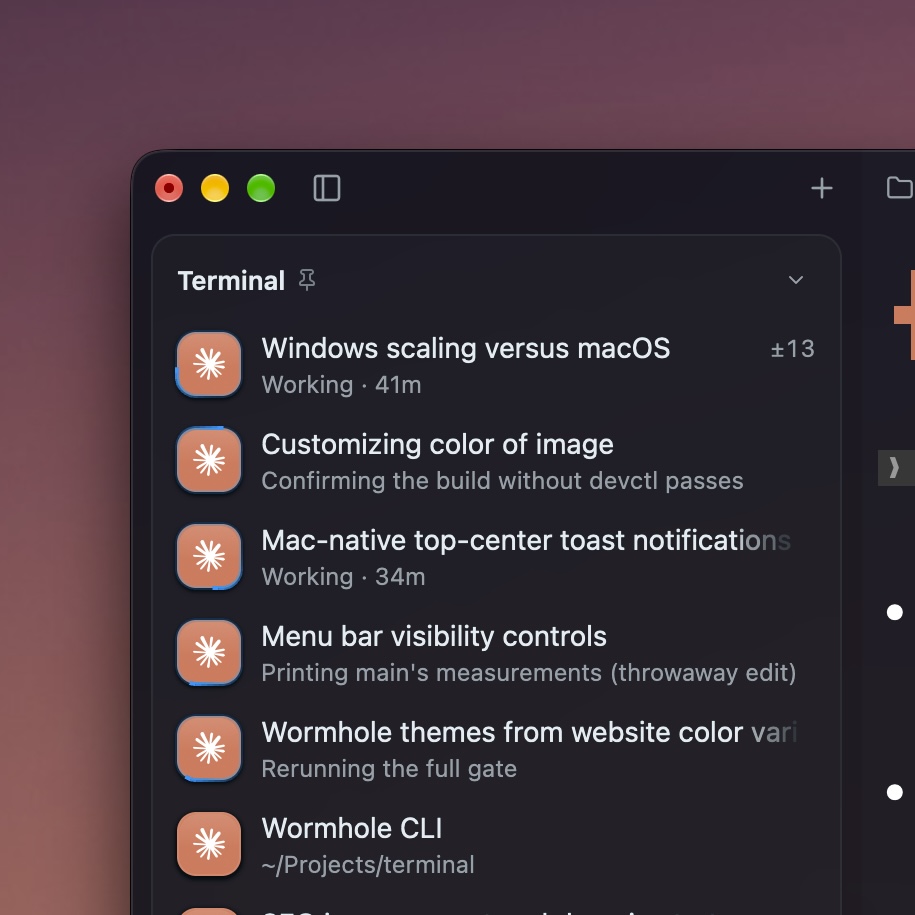Image resolution: width=915 pixels, height=915 pixels.
Task: Click the "Working · 34m" status text
Action: point(343,577)
